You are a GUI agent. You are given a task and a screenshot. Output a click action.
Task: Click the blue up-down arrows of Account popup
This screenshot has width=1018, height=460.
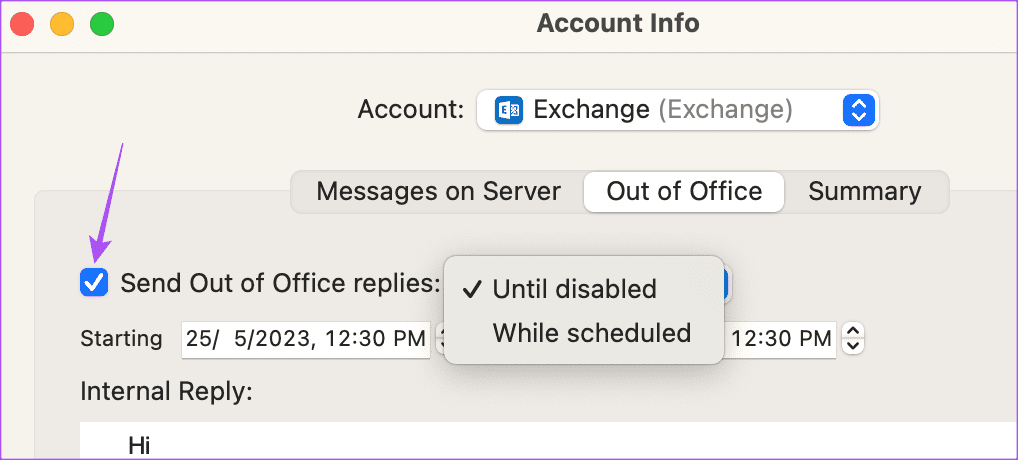(858, 110)
